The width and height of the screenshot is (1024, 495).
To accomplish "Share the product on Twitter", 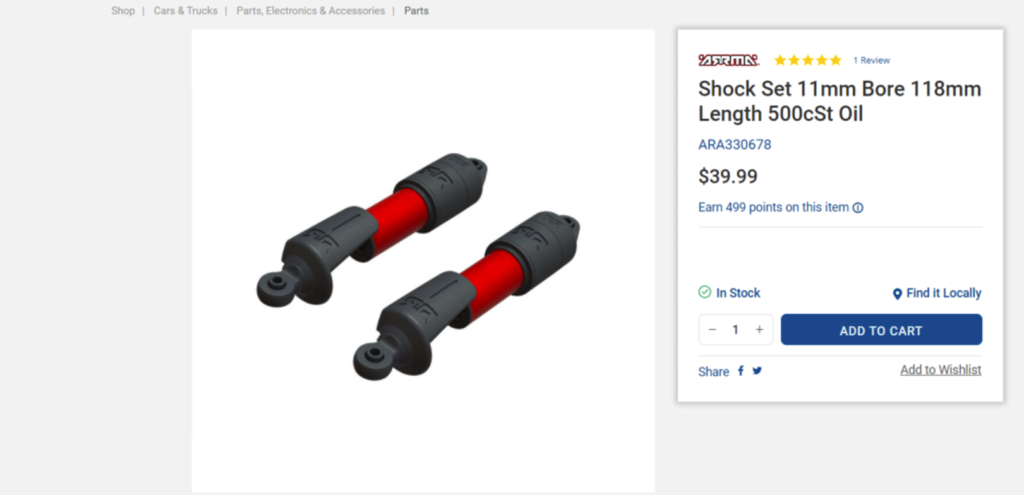I will (757, 371).
